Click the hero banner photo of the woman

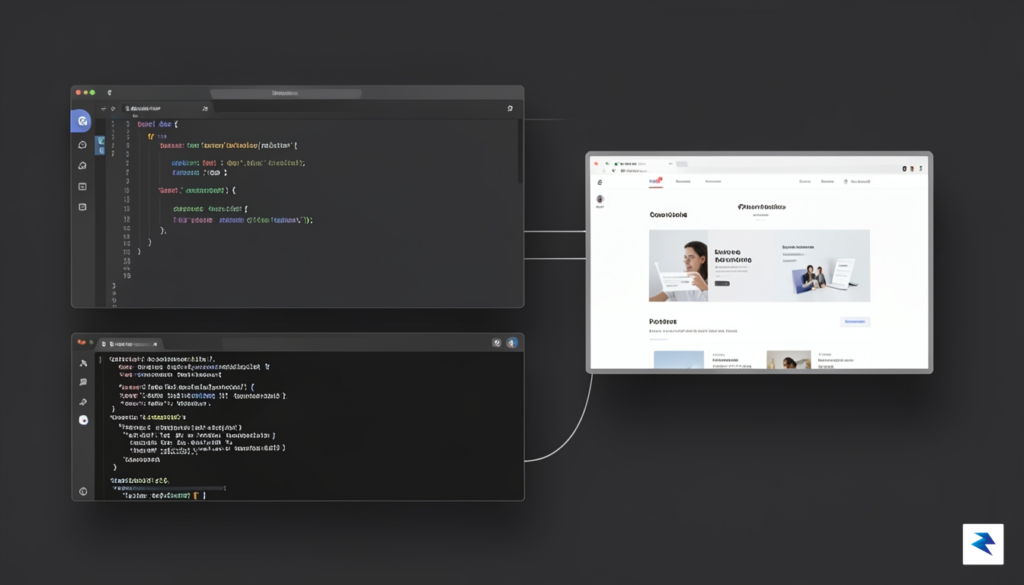click(679, 266)
